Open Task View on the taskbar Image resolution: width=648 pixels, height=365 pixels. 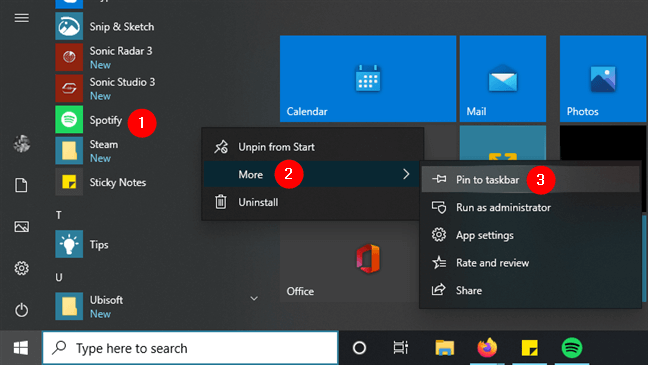pyautogui.click(x=400, y=348)
